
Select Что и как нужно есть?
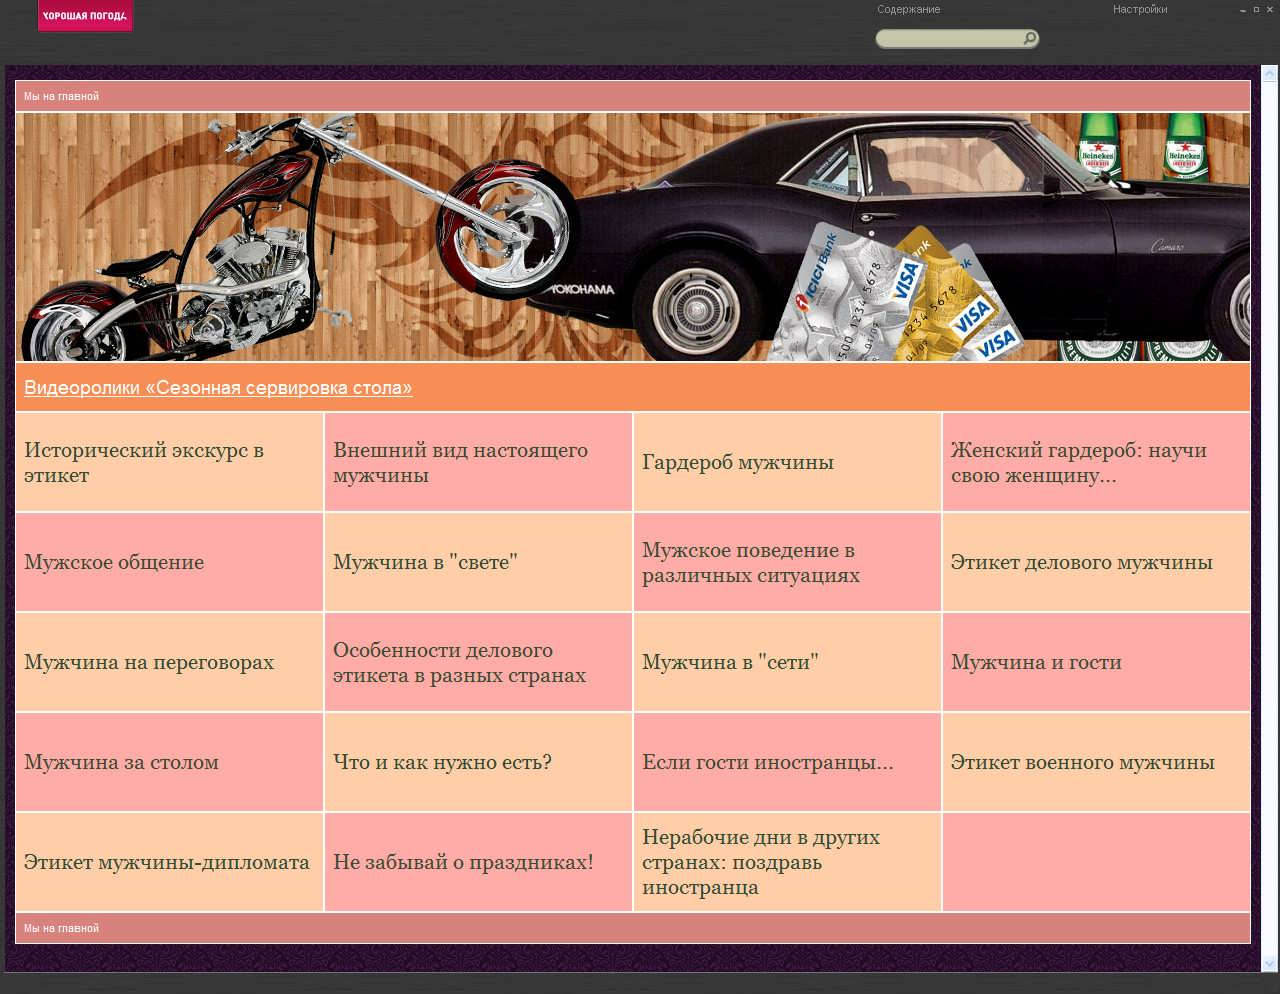pos(442,763)
